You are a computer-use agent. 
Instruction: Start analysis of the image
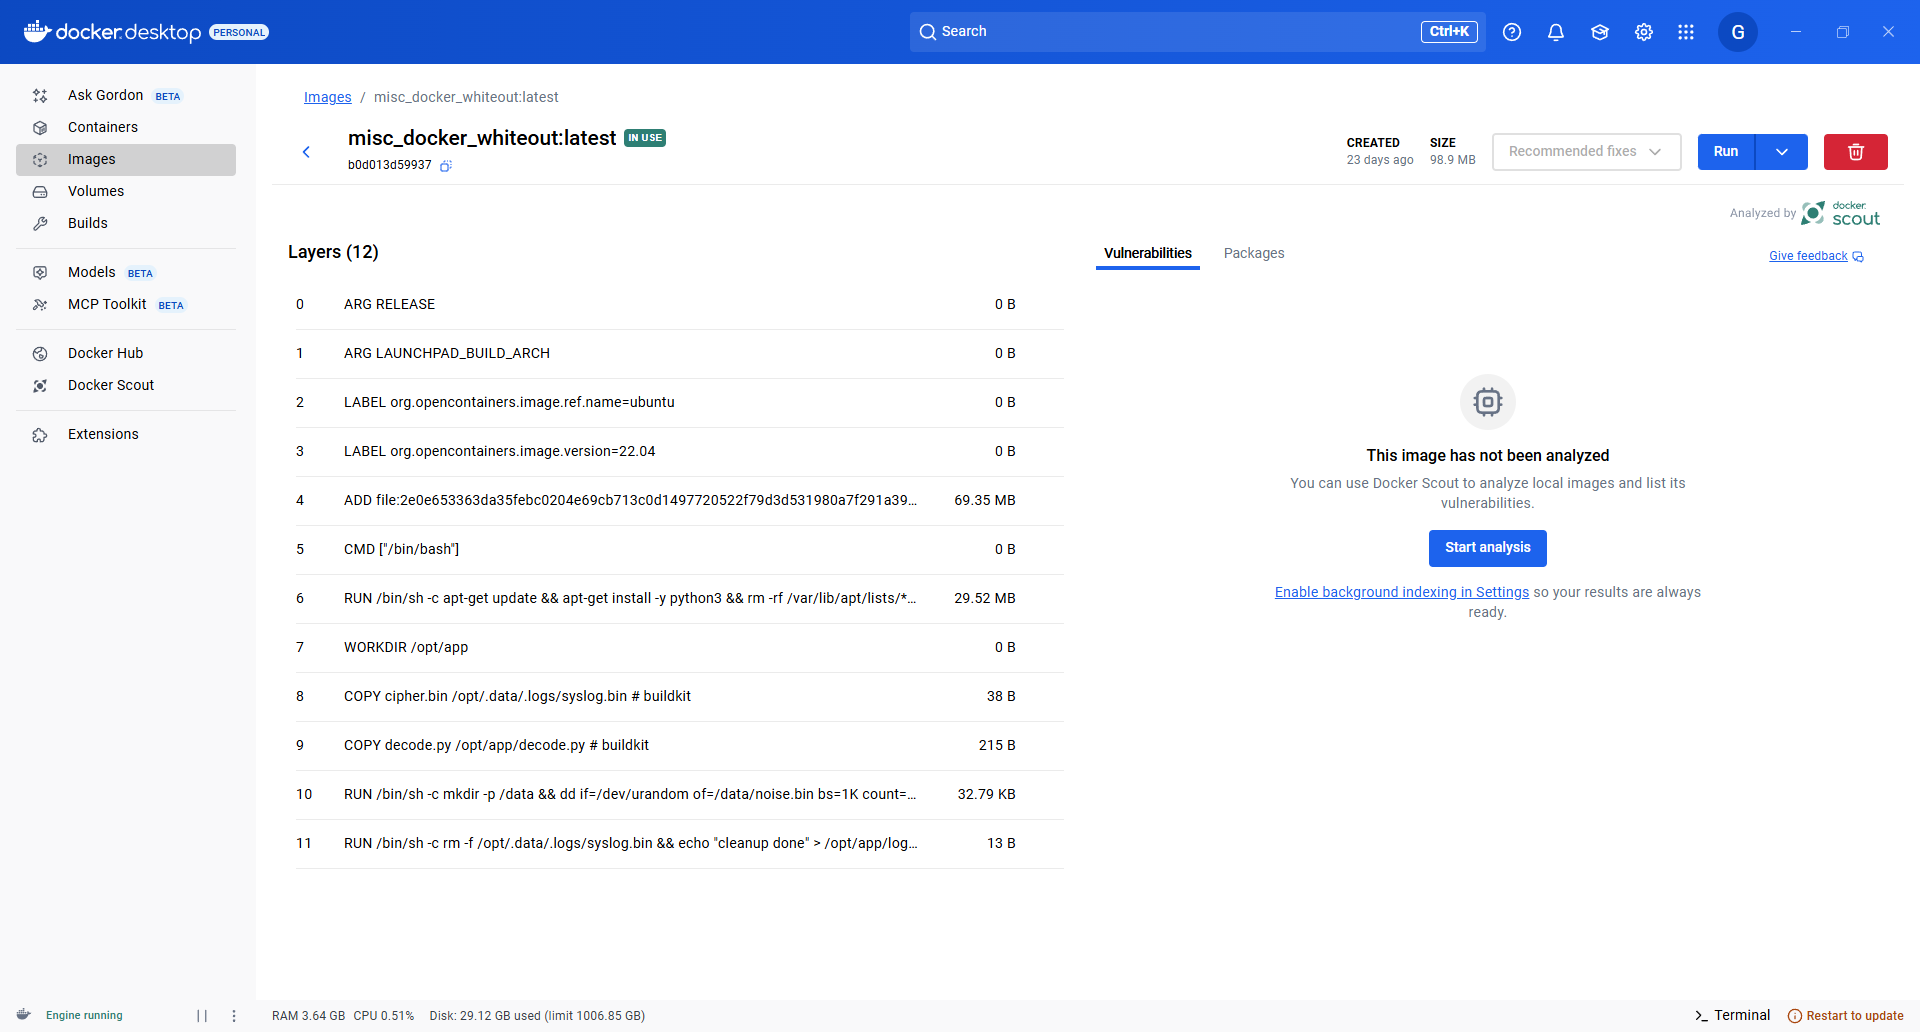1487,548
